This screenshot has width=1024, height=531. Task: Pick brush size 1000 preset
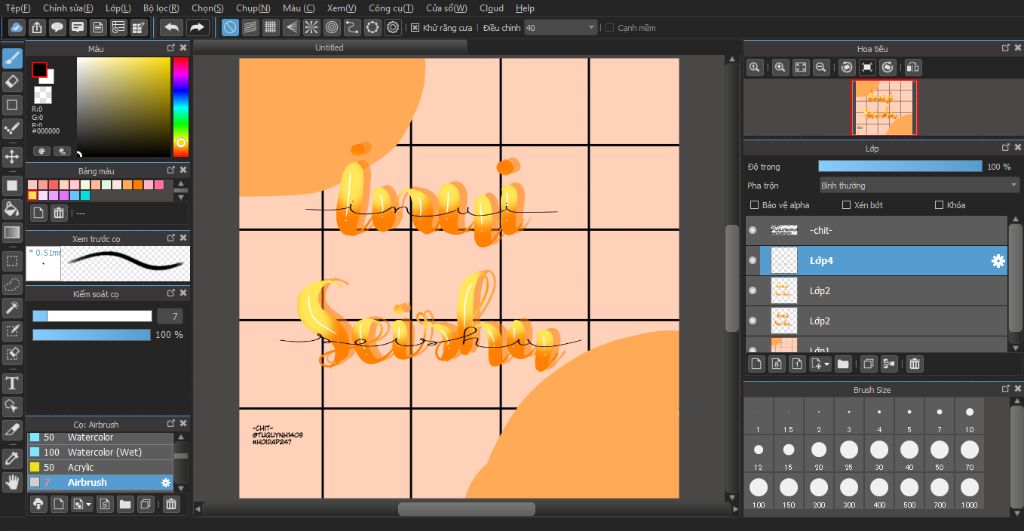tap(970, 490)
